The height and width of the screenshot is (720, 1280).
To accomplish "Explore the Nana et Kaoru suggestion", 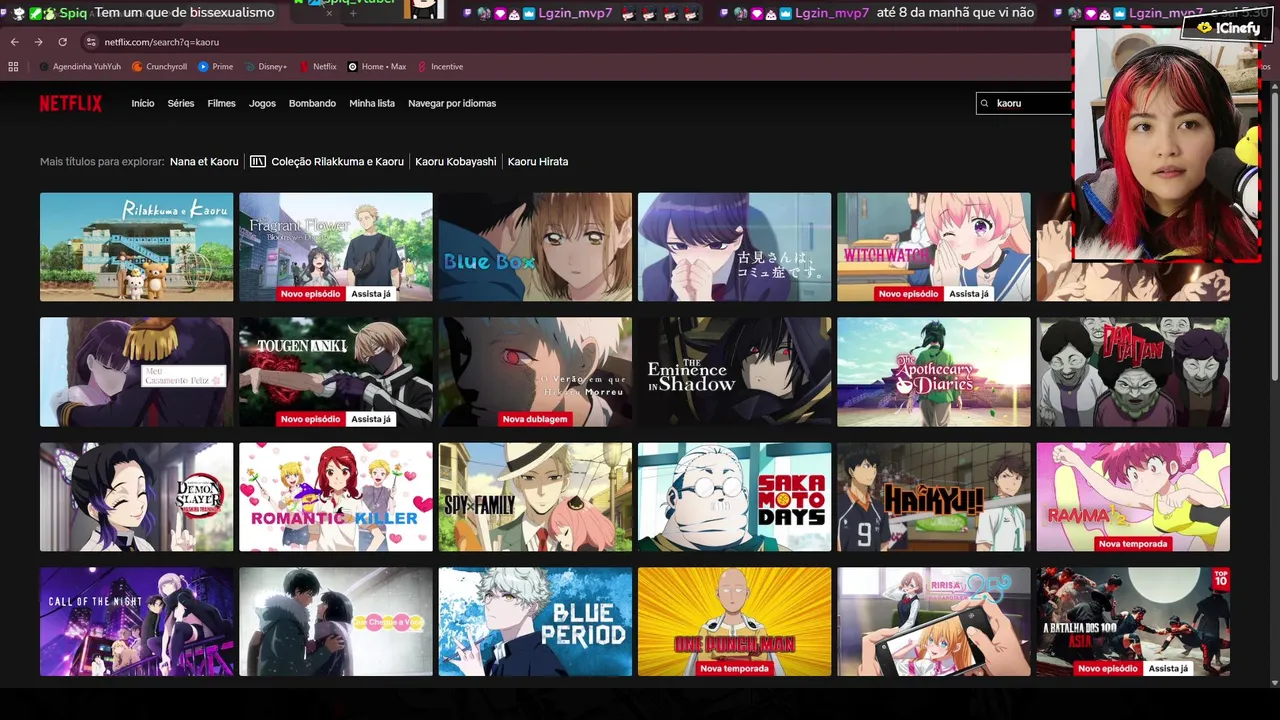I will [204, 161].
